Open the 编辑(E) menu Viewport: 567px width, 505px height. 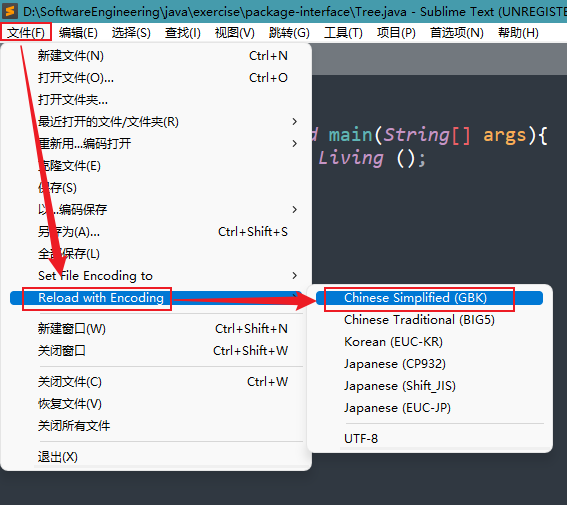tap(78, 33)
